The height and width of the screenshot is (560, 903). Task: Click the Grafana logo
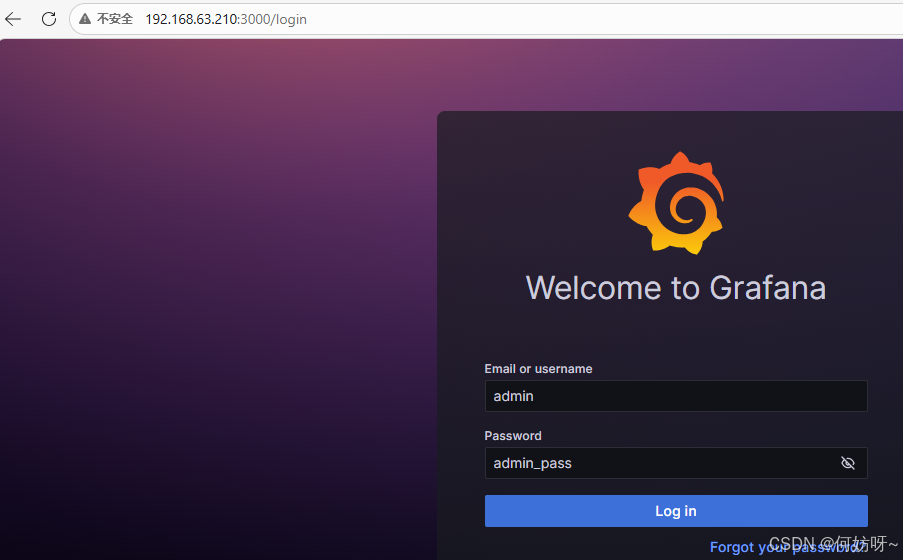pos(676,203)
